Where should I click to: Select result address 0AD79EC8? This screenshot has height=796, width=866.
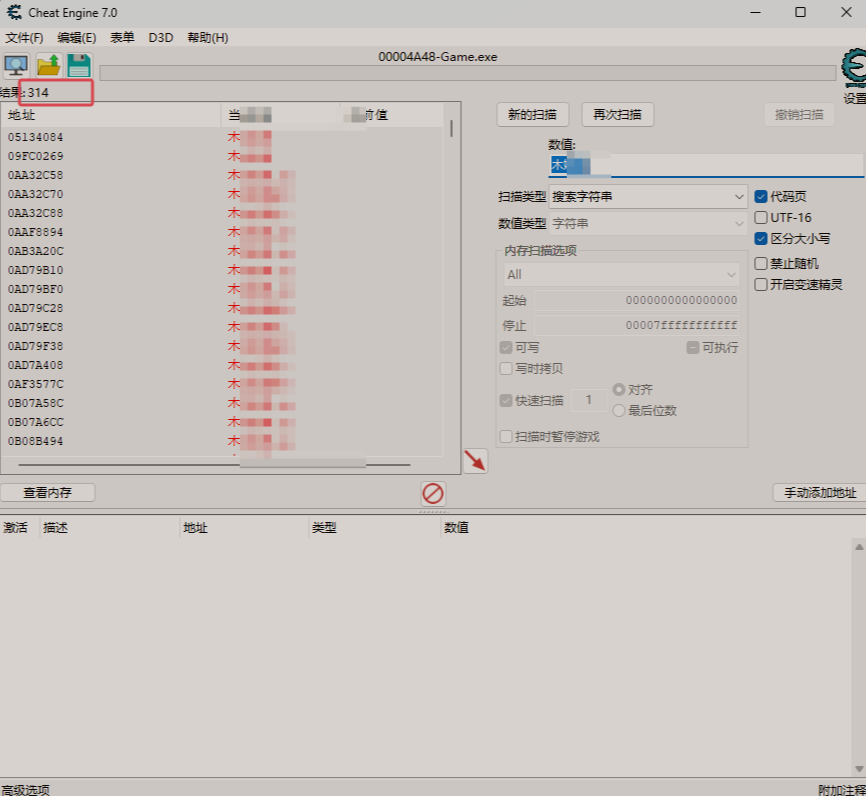(x=35, y=327)
